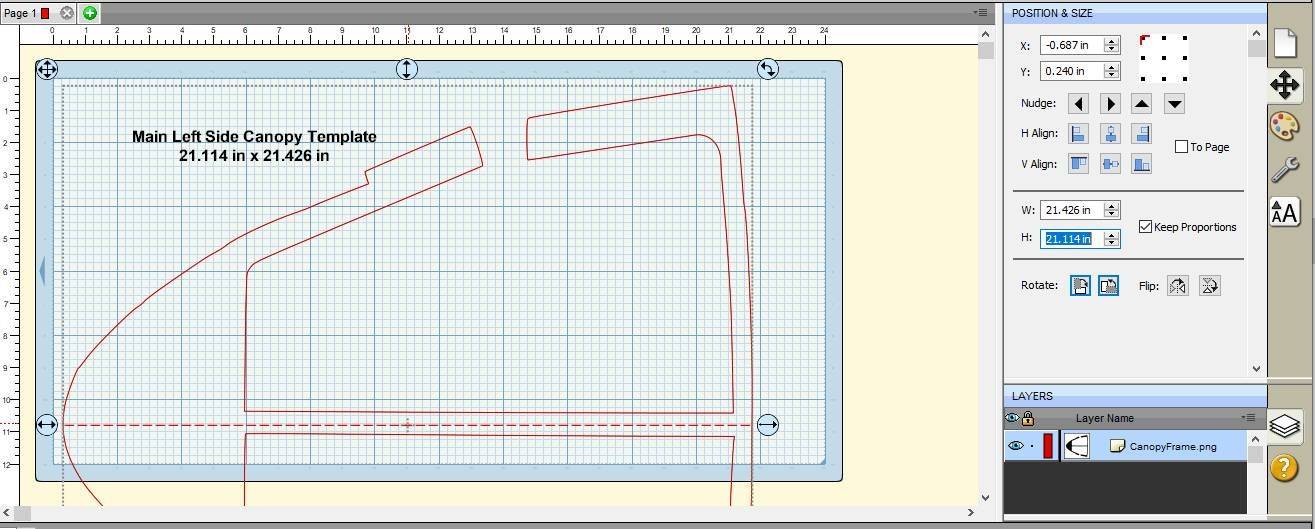This screenshot has width=1315, height=529.
Task: Click the W width input field
Action: tap(1069, 210)
